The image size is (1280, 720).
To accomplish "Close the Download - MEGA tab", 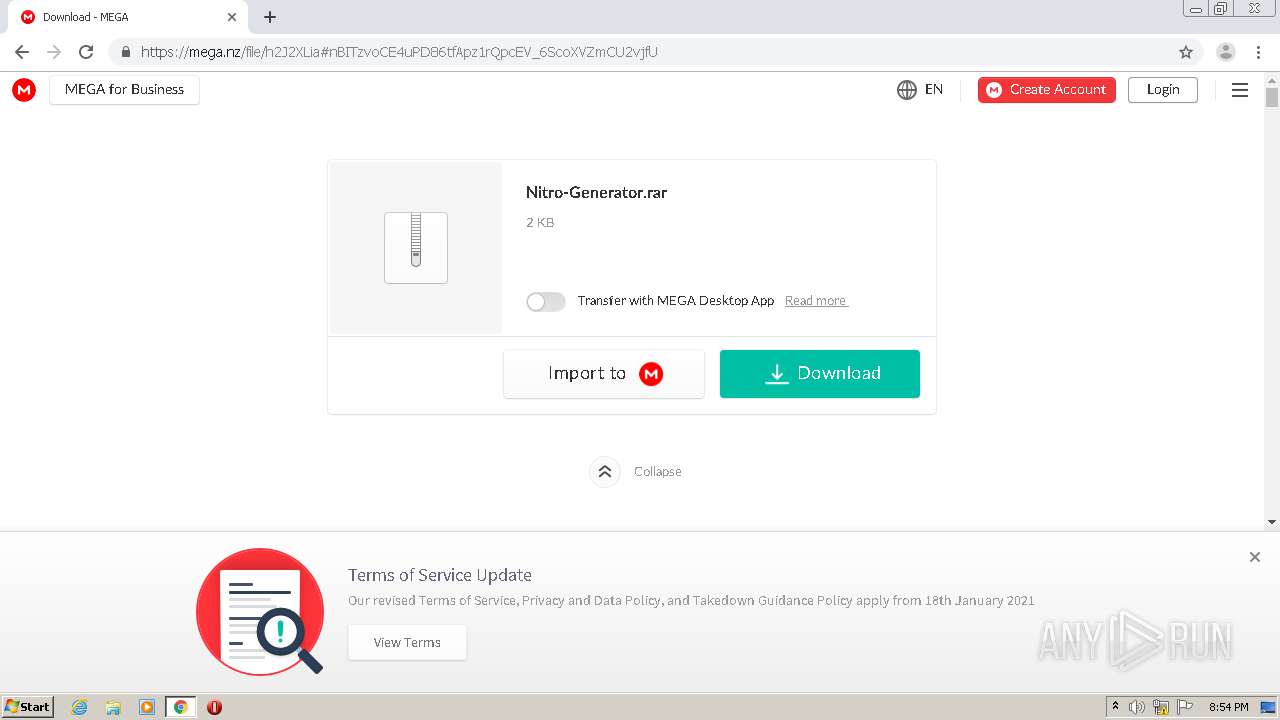I will 232,17.
